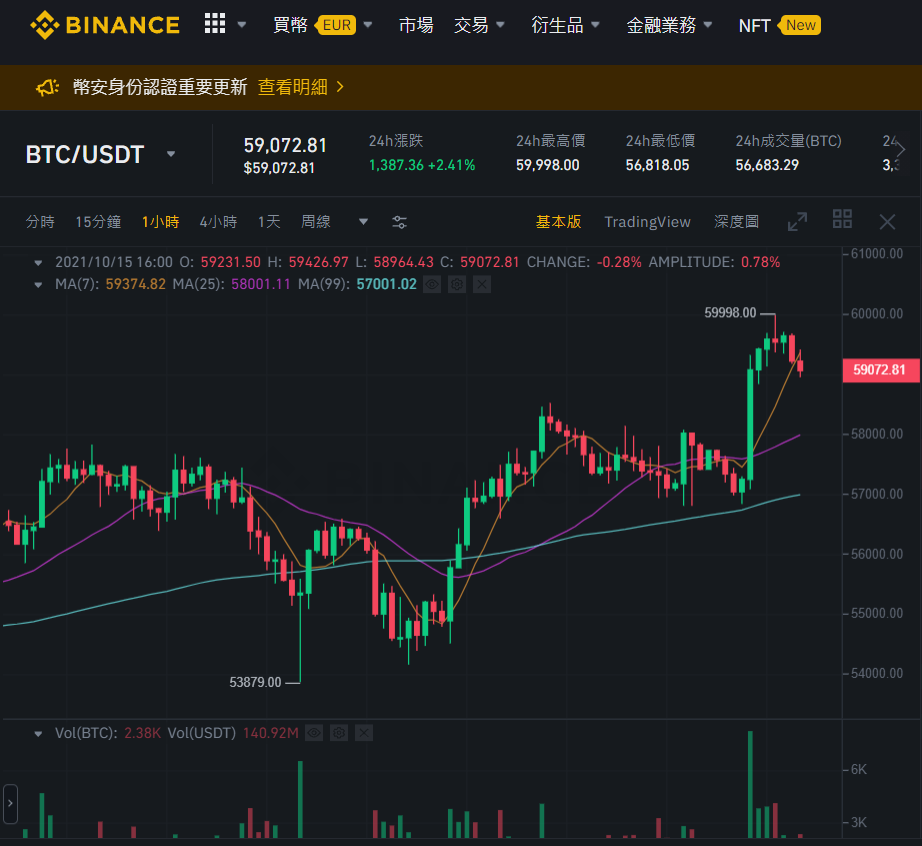922x846 pixels.
Task: Switch to the 深度圖 view
Action: pyautogui.click(x=736, y=222)
